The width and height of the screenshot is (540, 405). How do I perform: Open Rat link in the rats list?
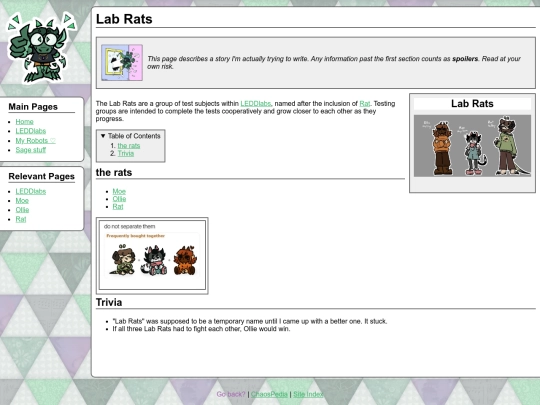[x=118, y=207]
